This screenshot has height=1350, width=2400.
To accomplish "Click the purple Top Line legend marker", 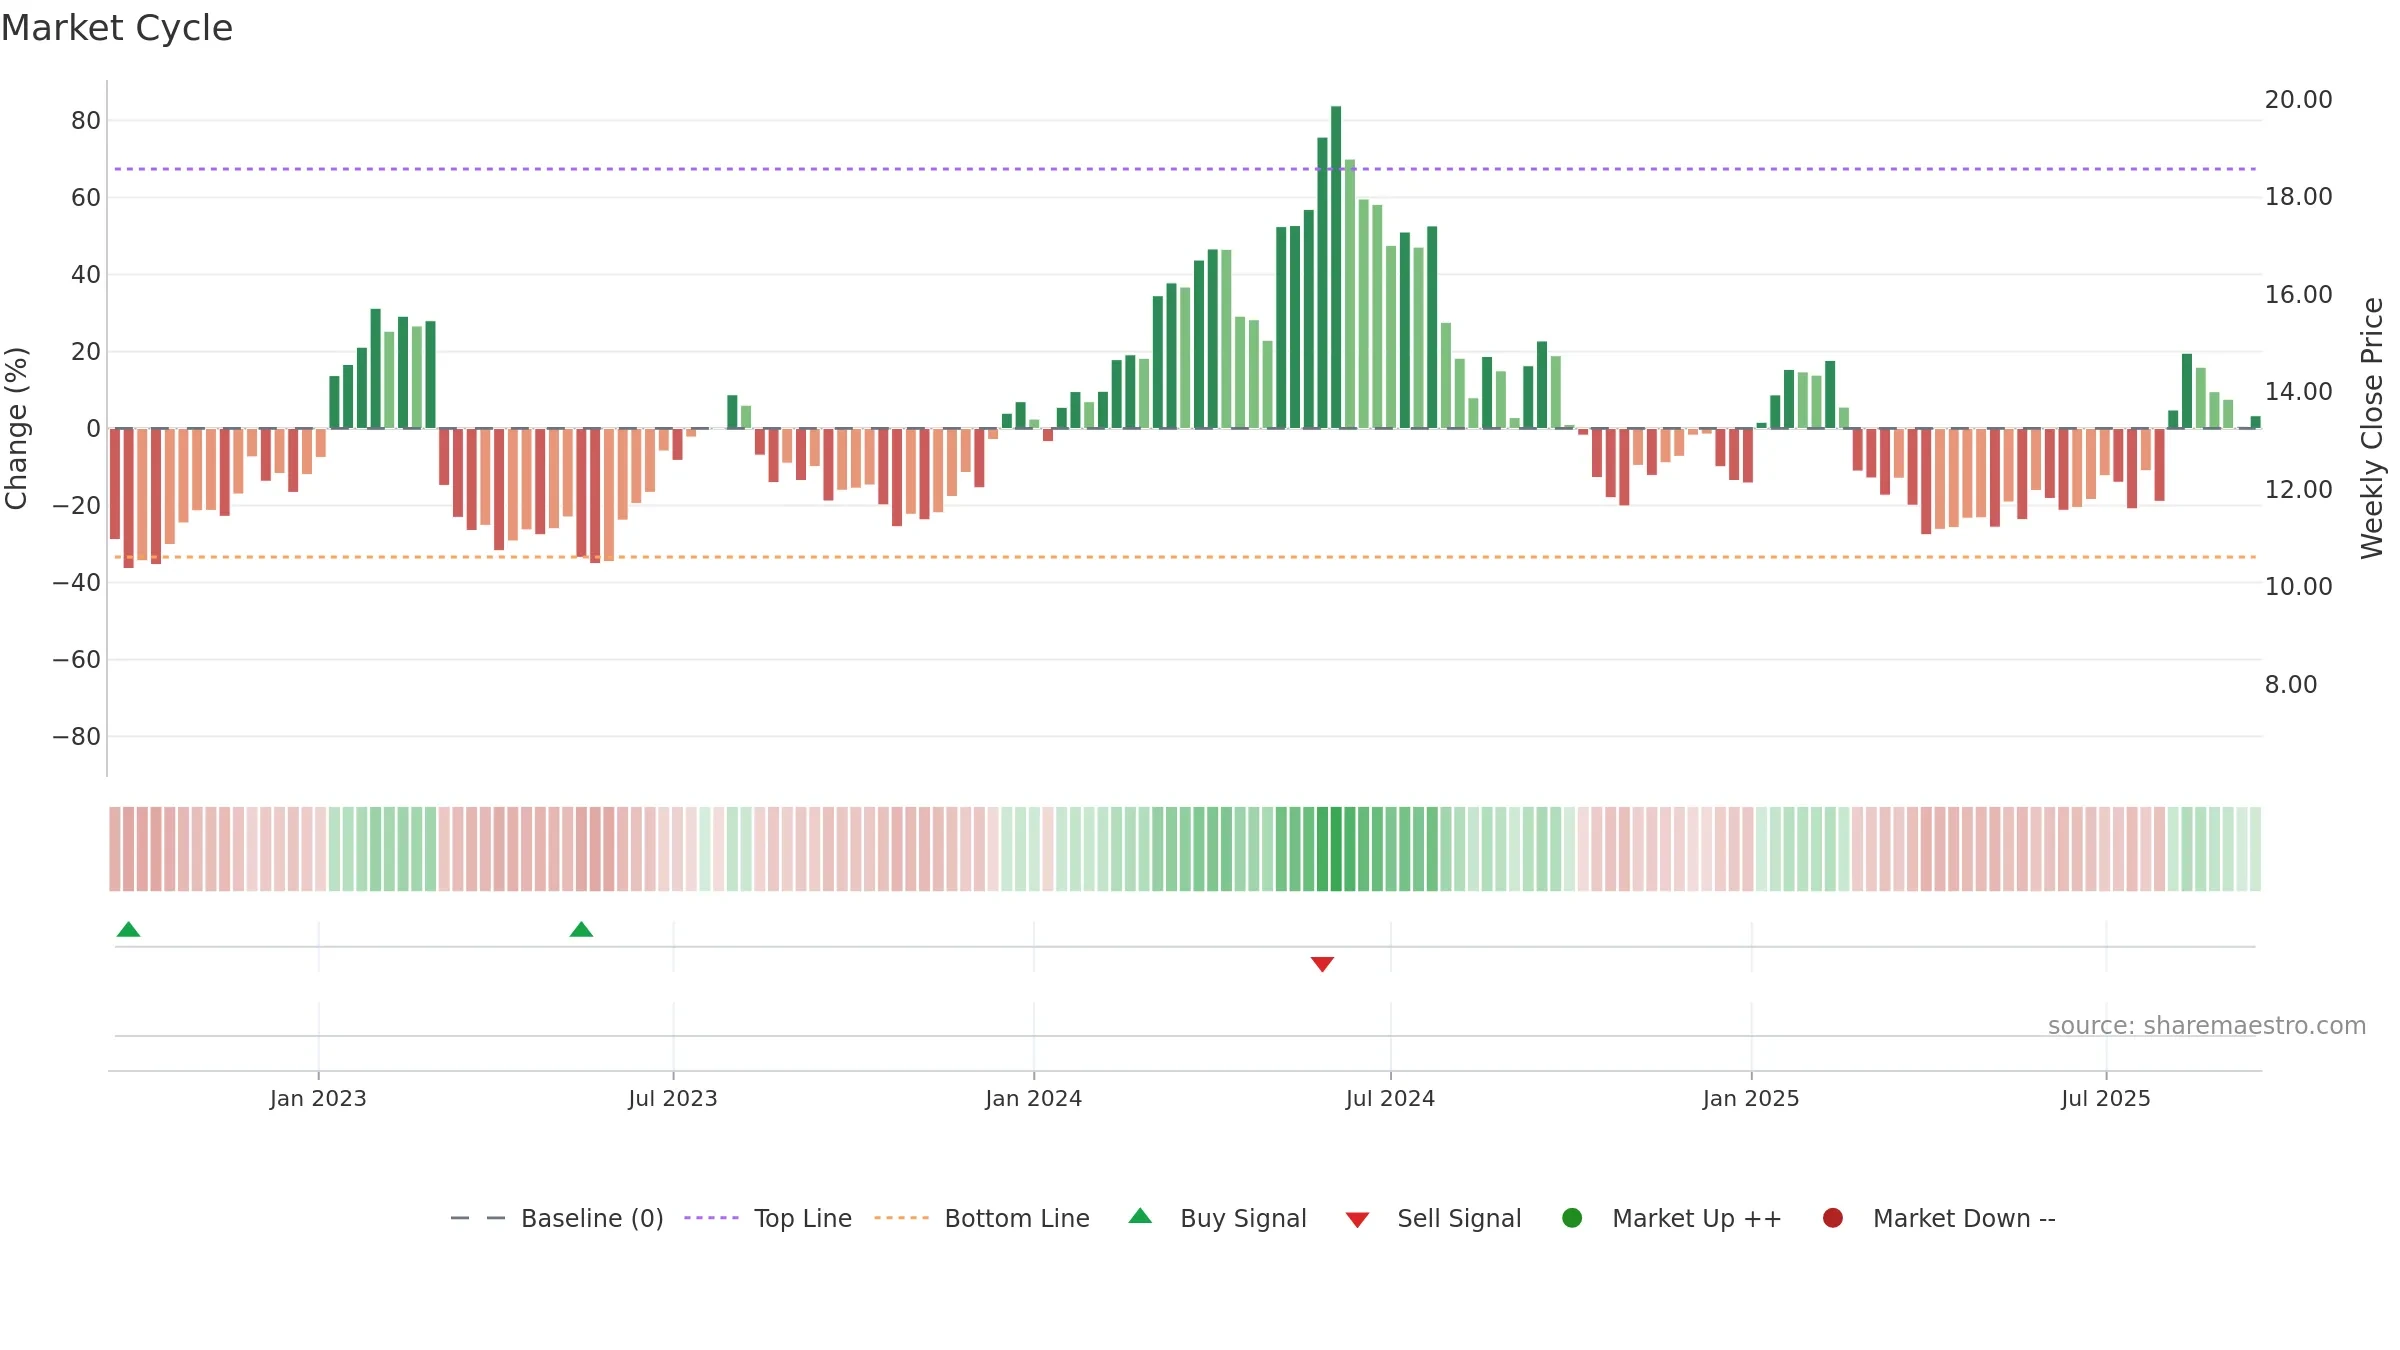I will tap(711, 1218).
